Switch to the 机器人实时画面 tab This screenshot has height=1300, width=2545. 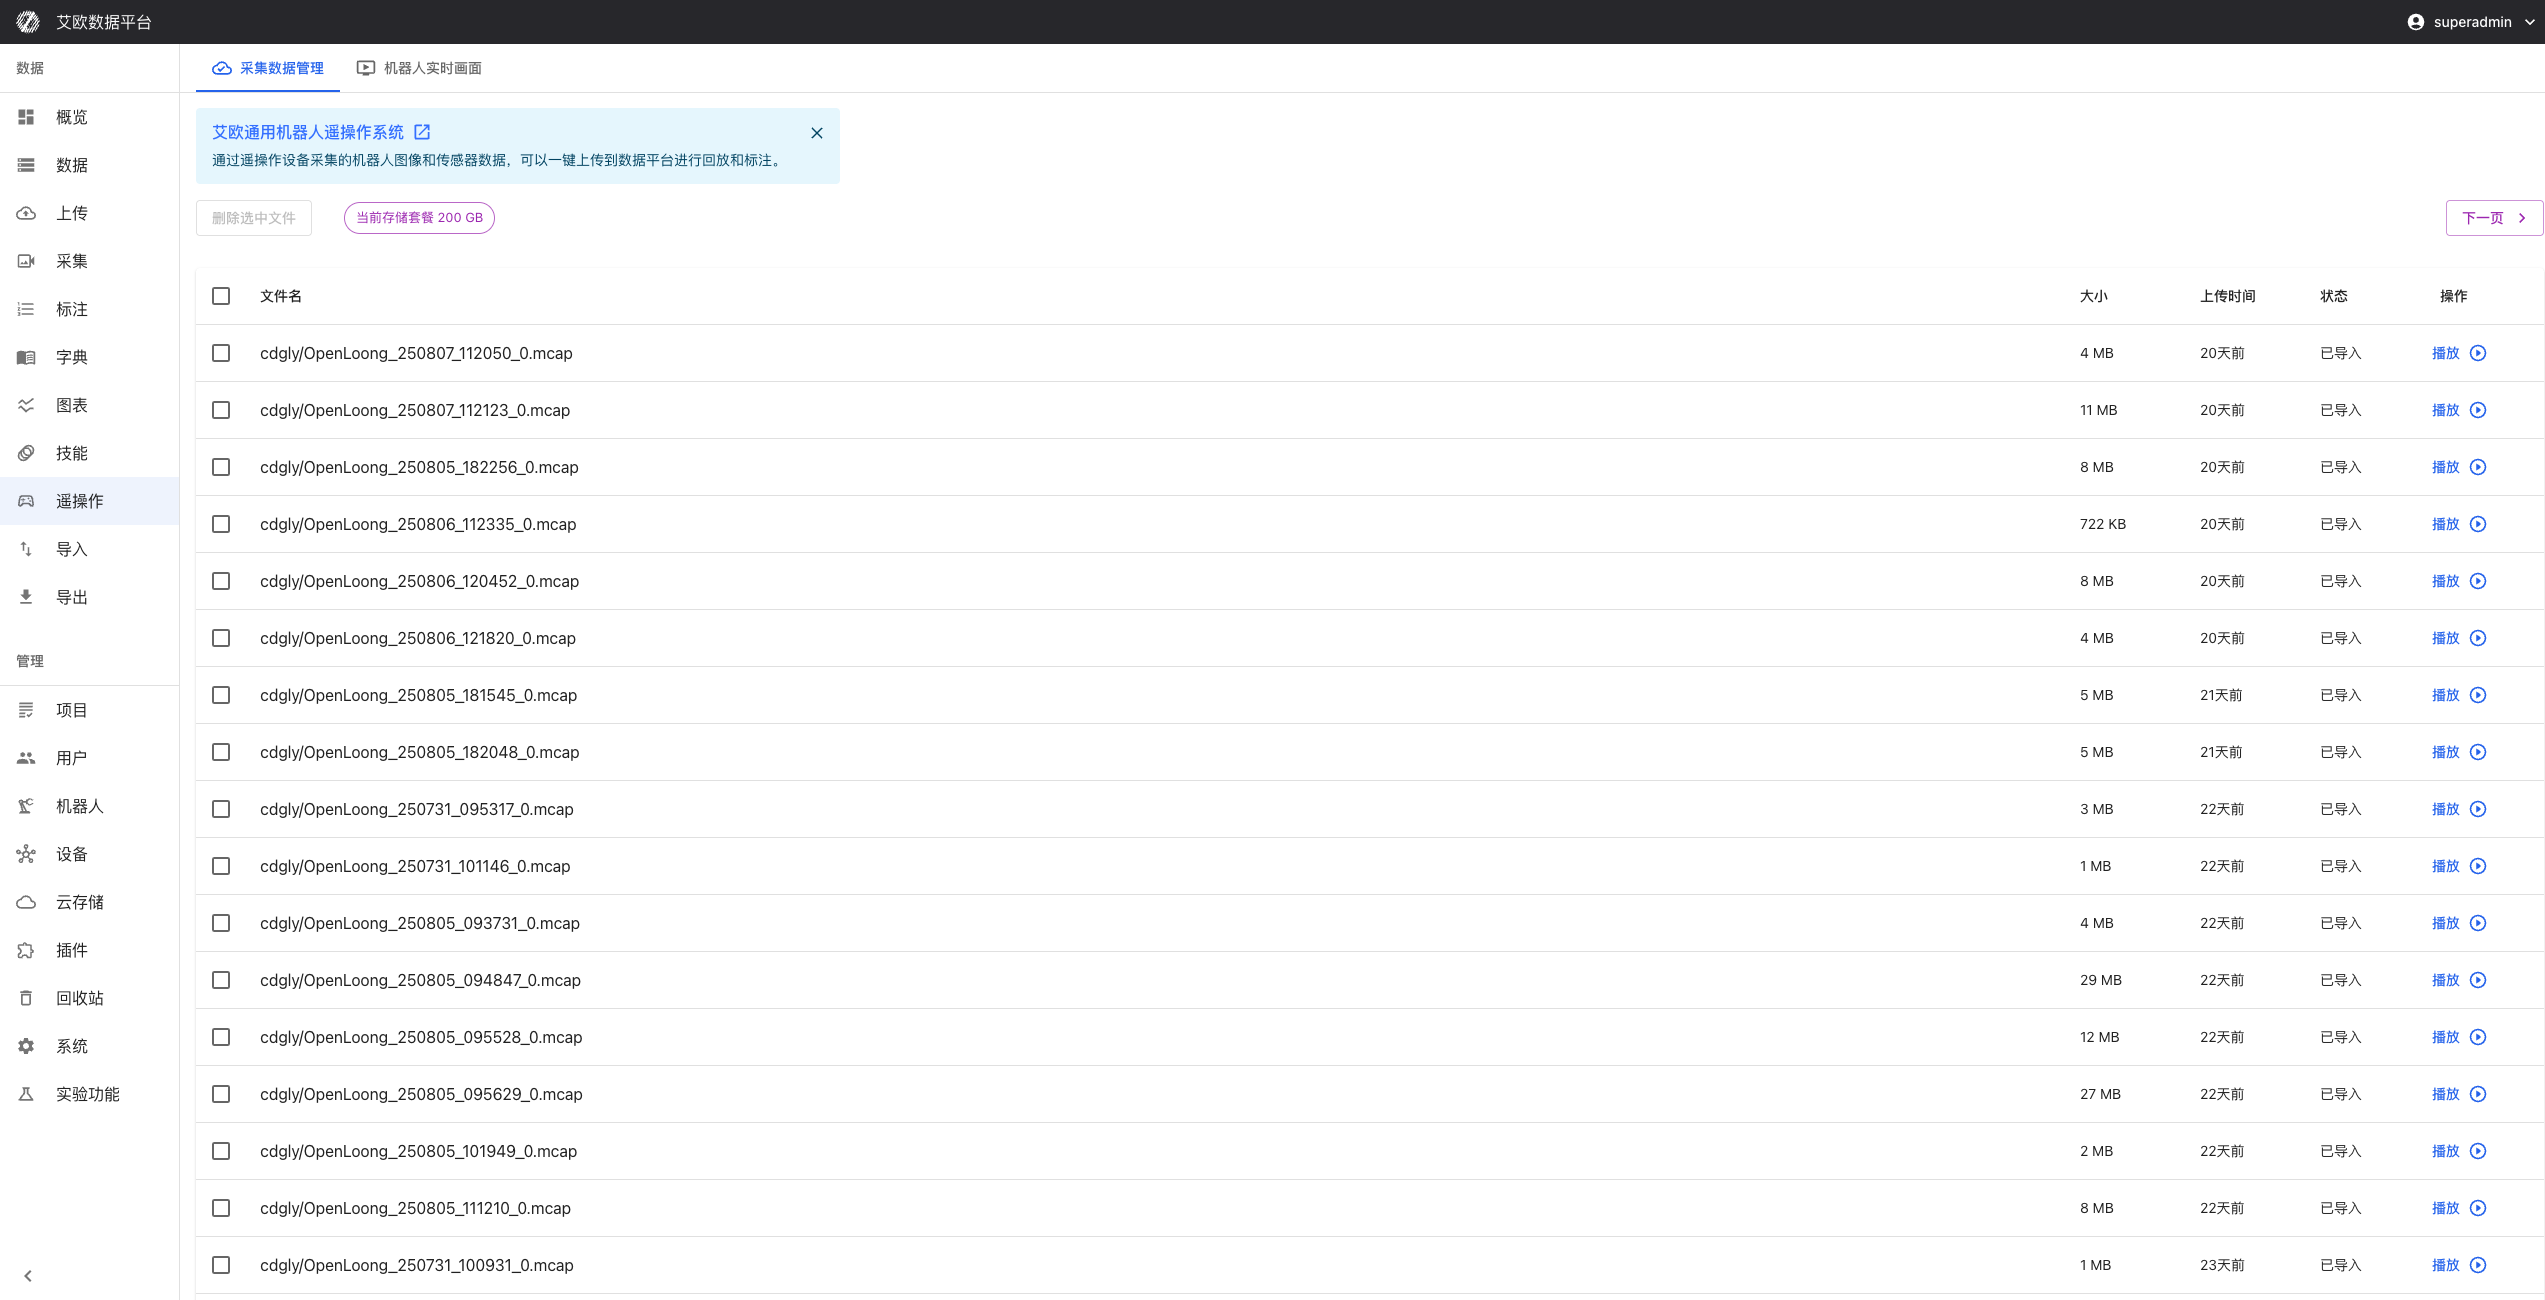click(x=419, y=68)
